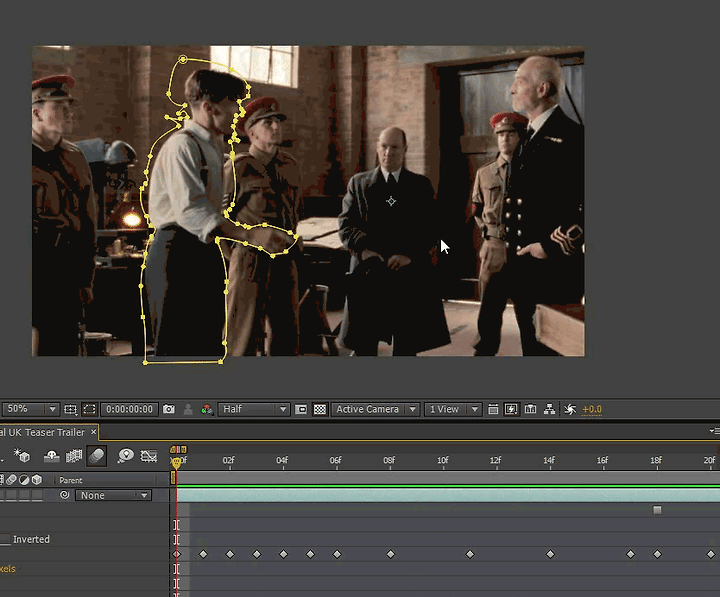Toggle the layer's 3D switch box
720x597 pixels.
(37, 495)
